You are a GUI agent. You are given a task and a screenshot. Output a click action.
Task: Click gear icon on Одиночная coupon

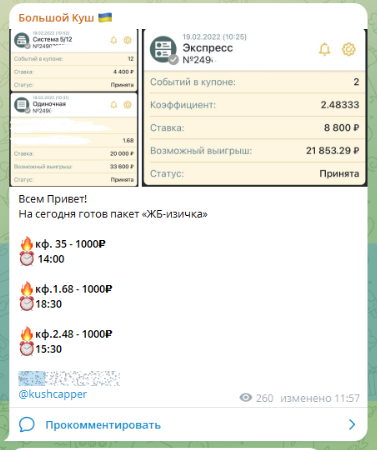click(x=127, y=105)
